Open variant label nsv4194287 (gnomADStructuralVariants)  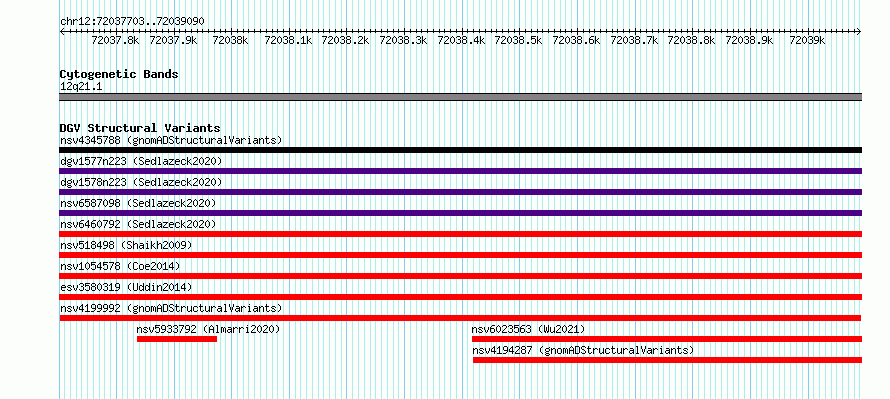coord(583,350)
